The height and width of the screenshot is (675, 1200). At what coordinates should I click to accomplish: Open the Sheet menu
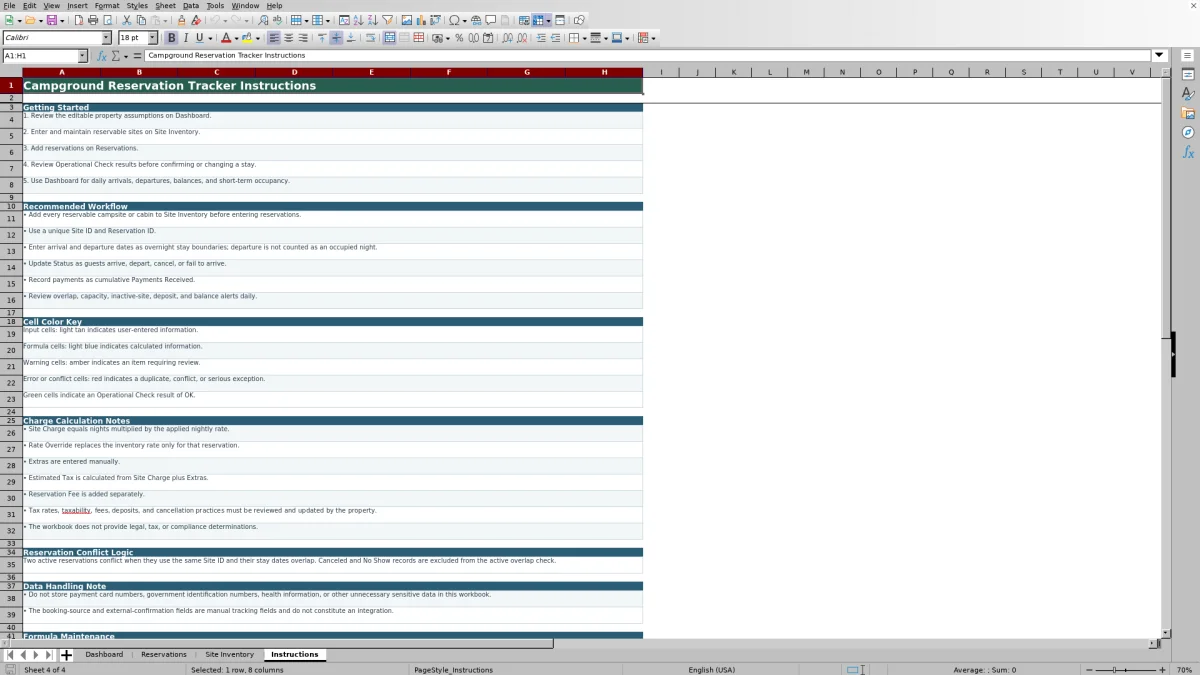165,5
